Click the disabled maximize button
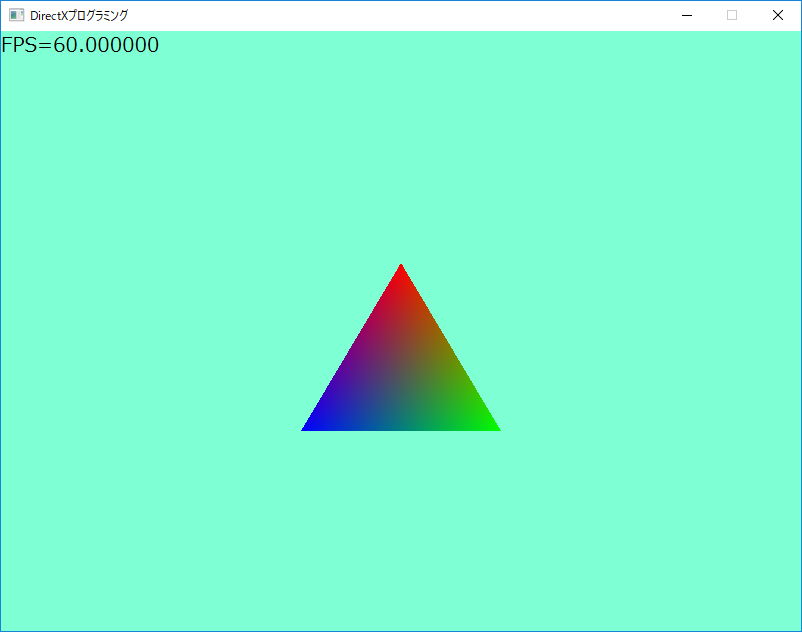 pyautogui.click(x=732, y=15)
